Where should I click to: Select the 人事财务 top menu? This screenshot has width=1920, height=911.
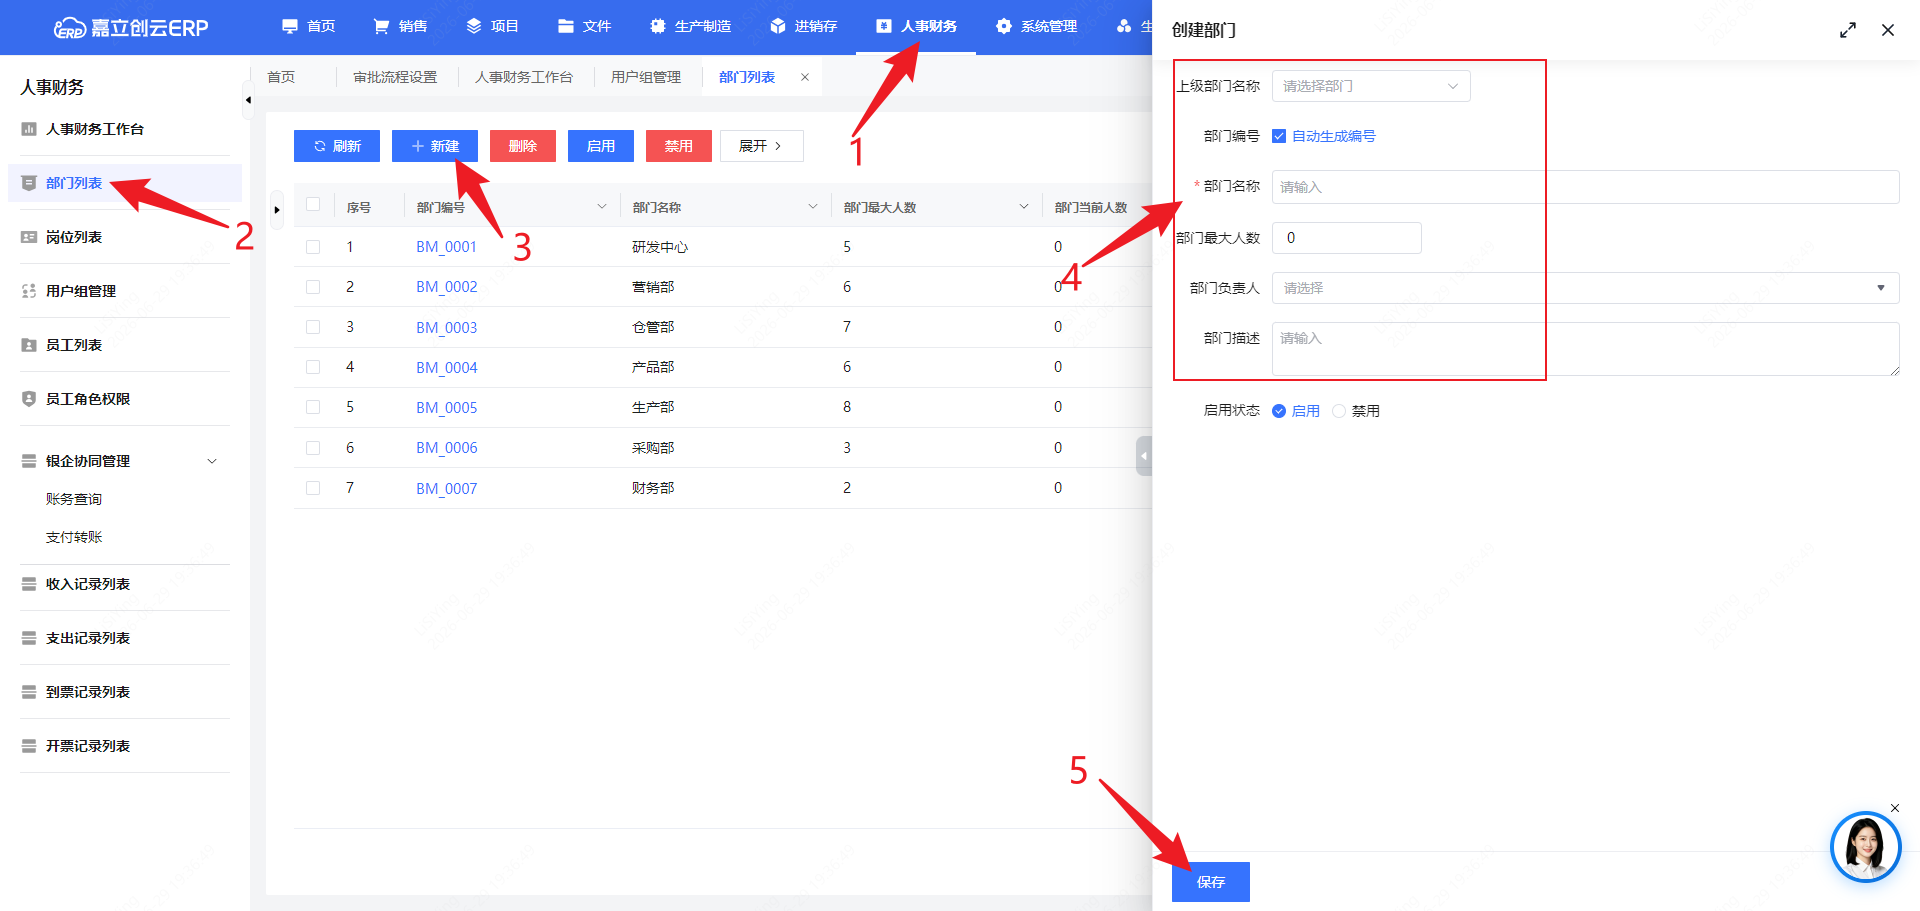pos(916,26)
